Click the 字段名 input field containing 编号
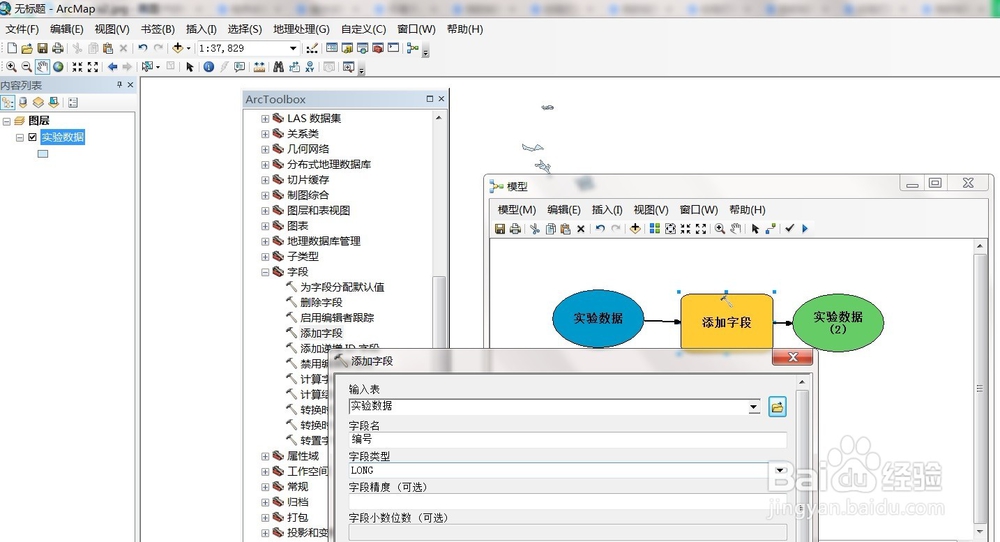The width and height of the screenshot is (1000, 542). pyautogui.click(x=568, y=439)
